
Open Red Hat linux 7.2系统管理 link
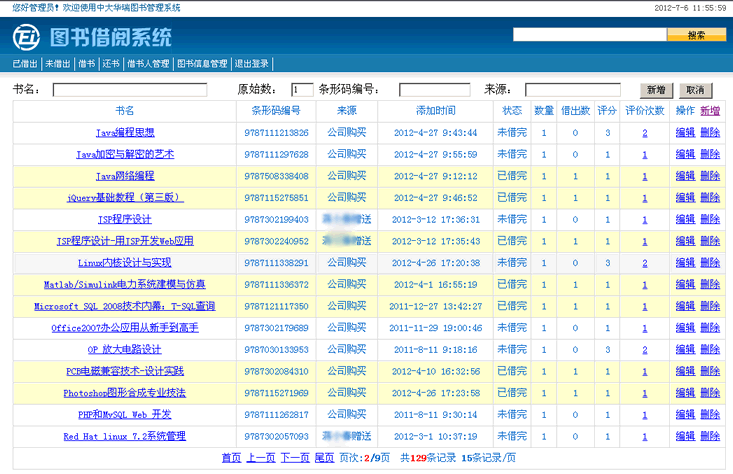(x=125, y=436)
